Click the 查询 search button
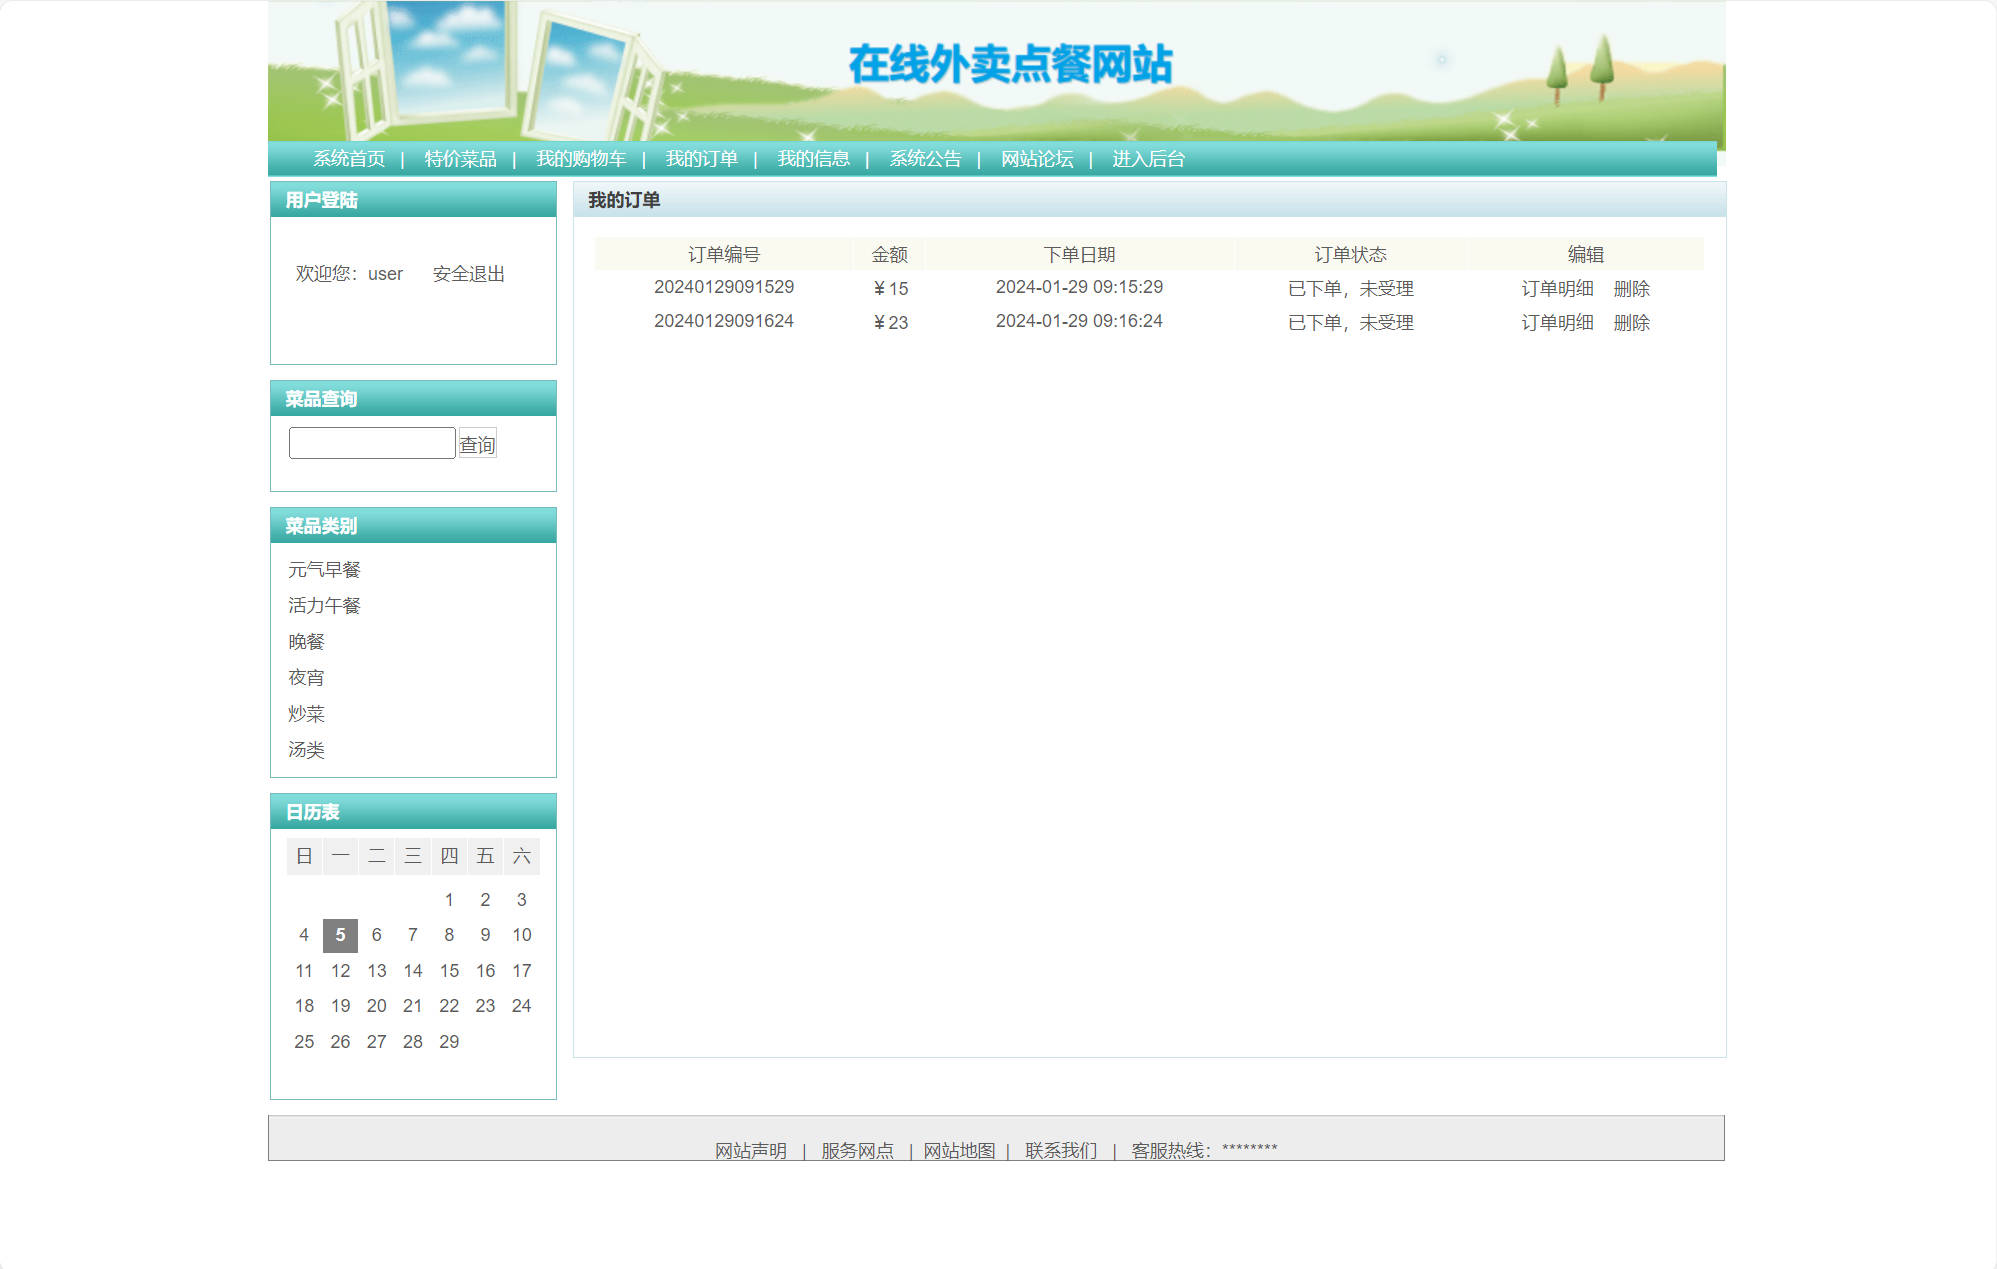The image size is (1997, 1269). [477, 443]
